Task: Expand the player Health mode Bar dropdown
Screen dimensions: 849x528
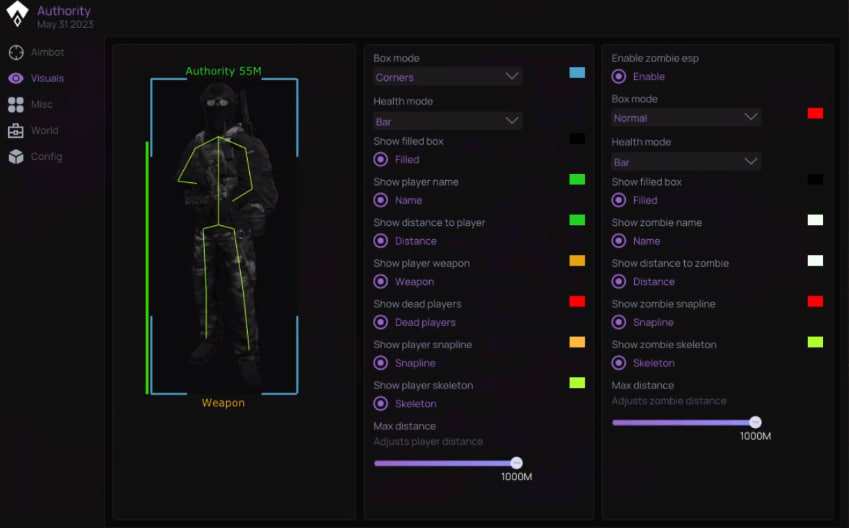Action: pos(447,121)
